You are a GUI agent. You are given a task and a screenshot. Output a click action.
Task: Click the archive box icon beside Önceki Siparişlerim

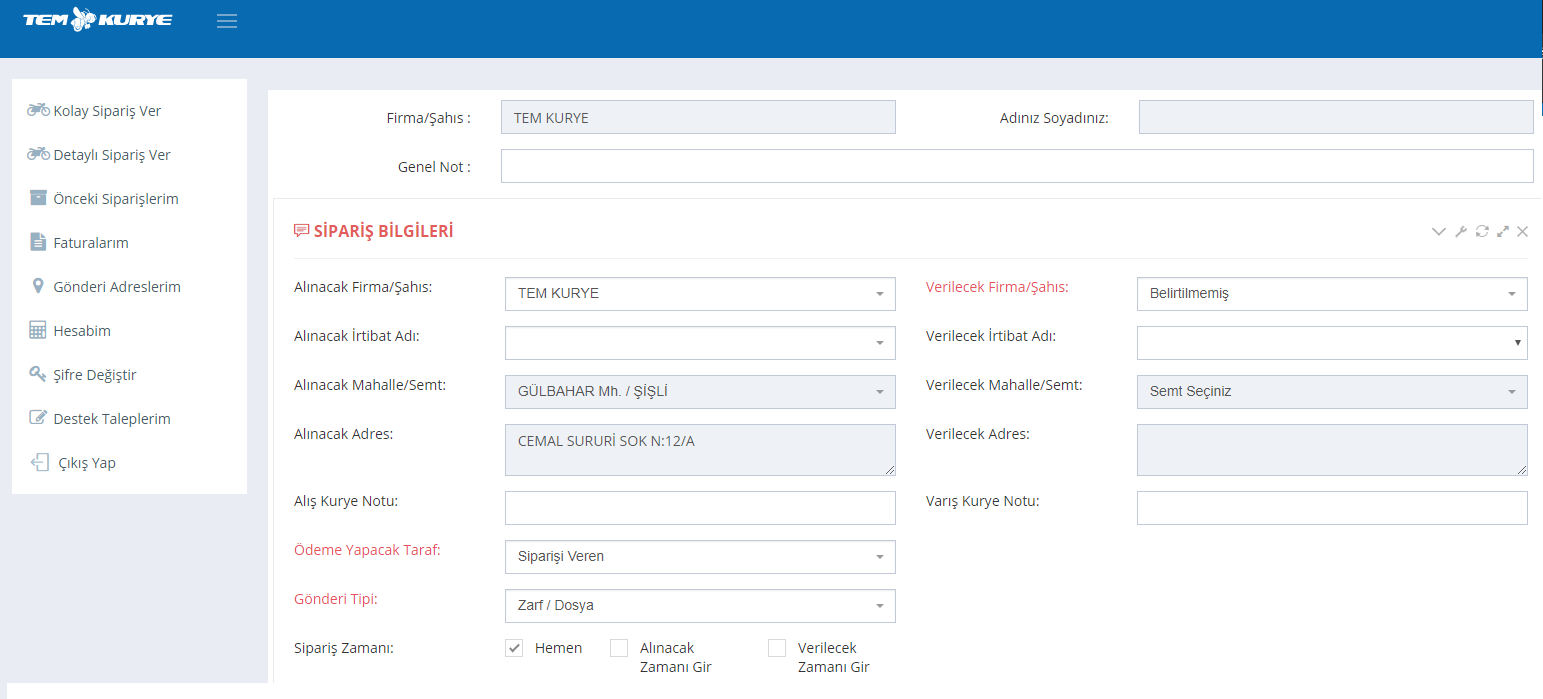(38, 198)
